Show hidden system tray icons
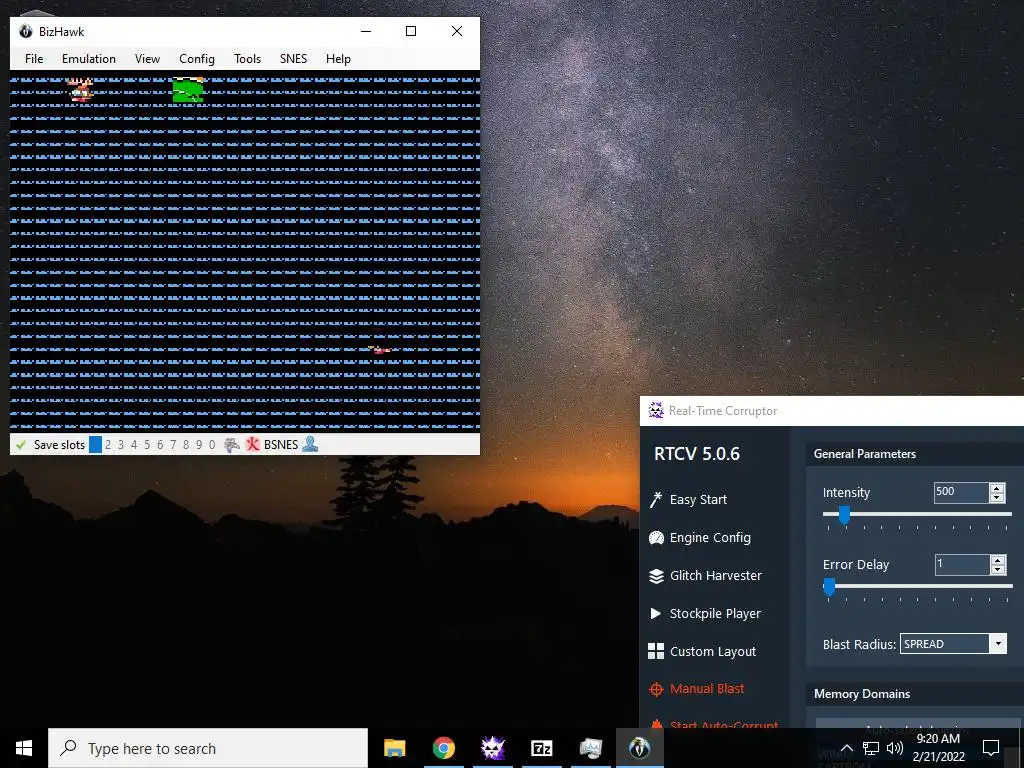The image size is (1024, 768). coord(846,748)
